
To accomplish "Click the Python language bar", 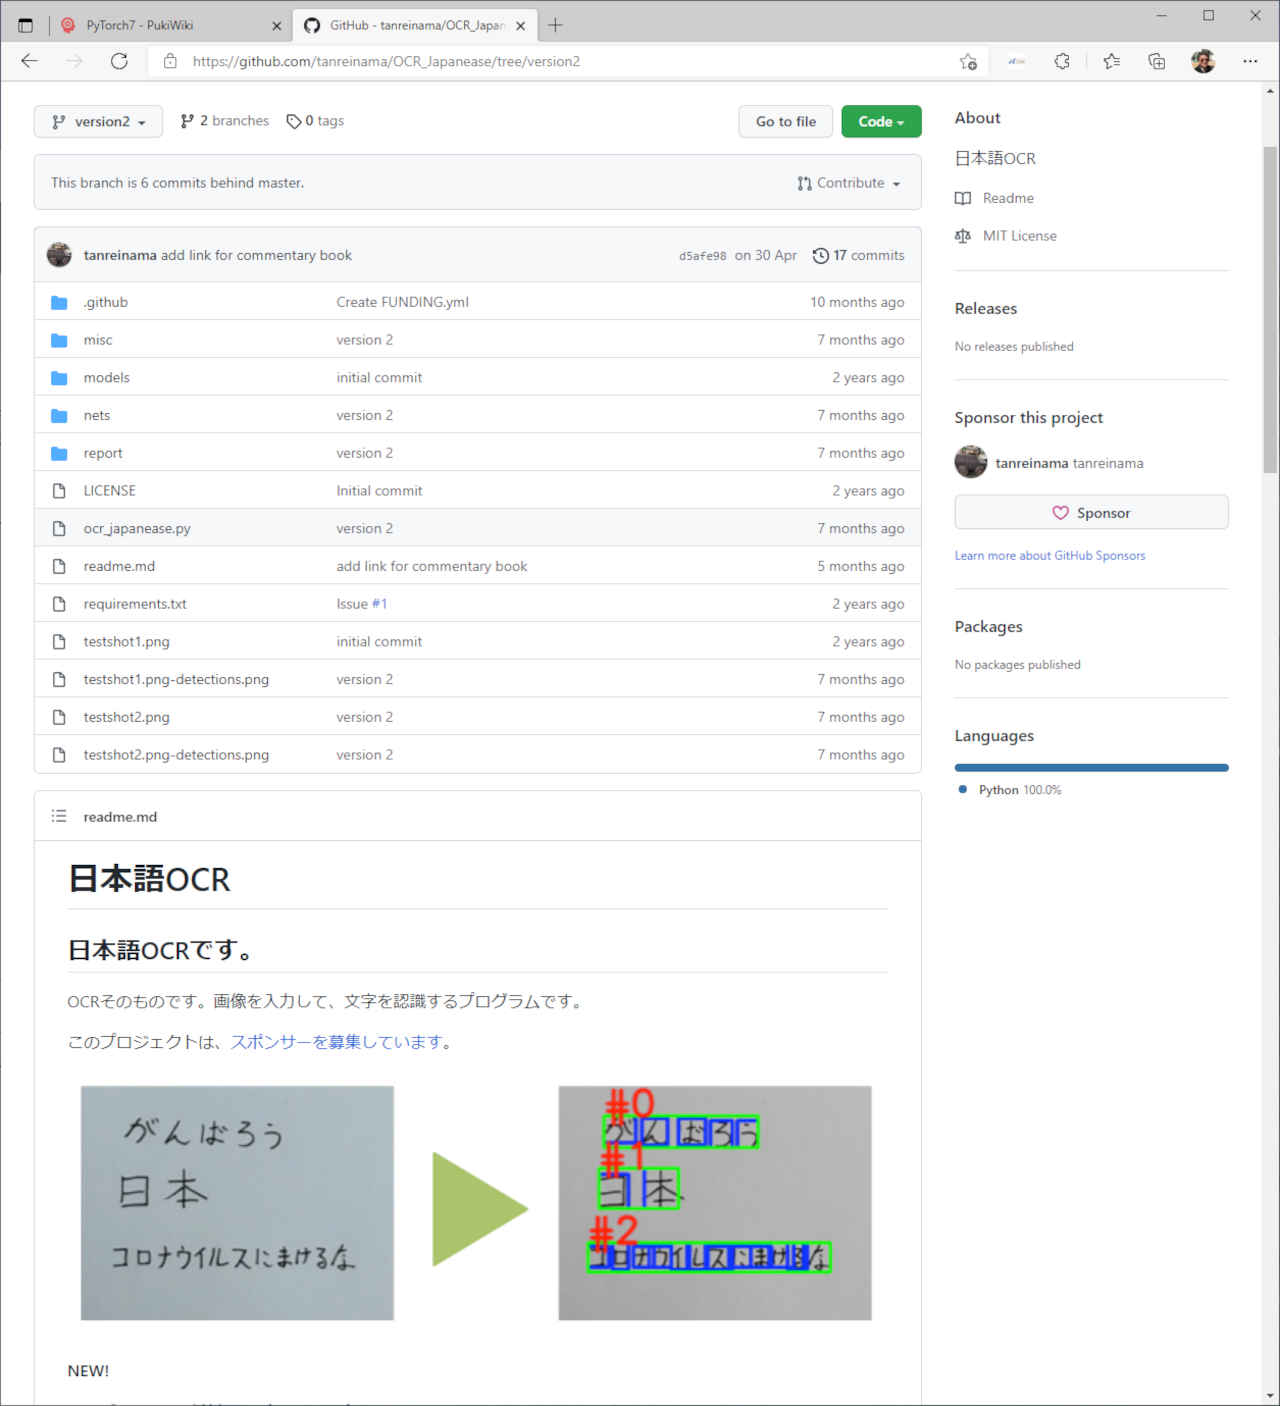I will (x=1091, y=768).
